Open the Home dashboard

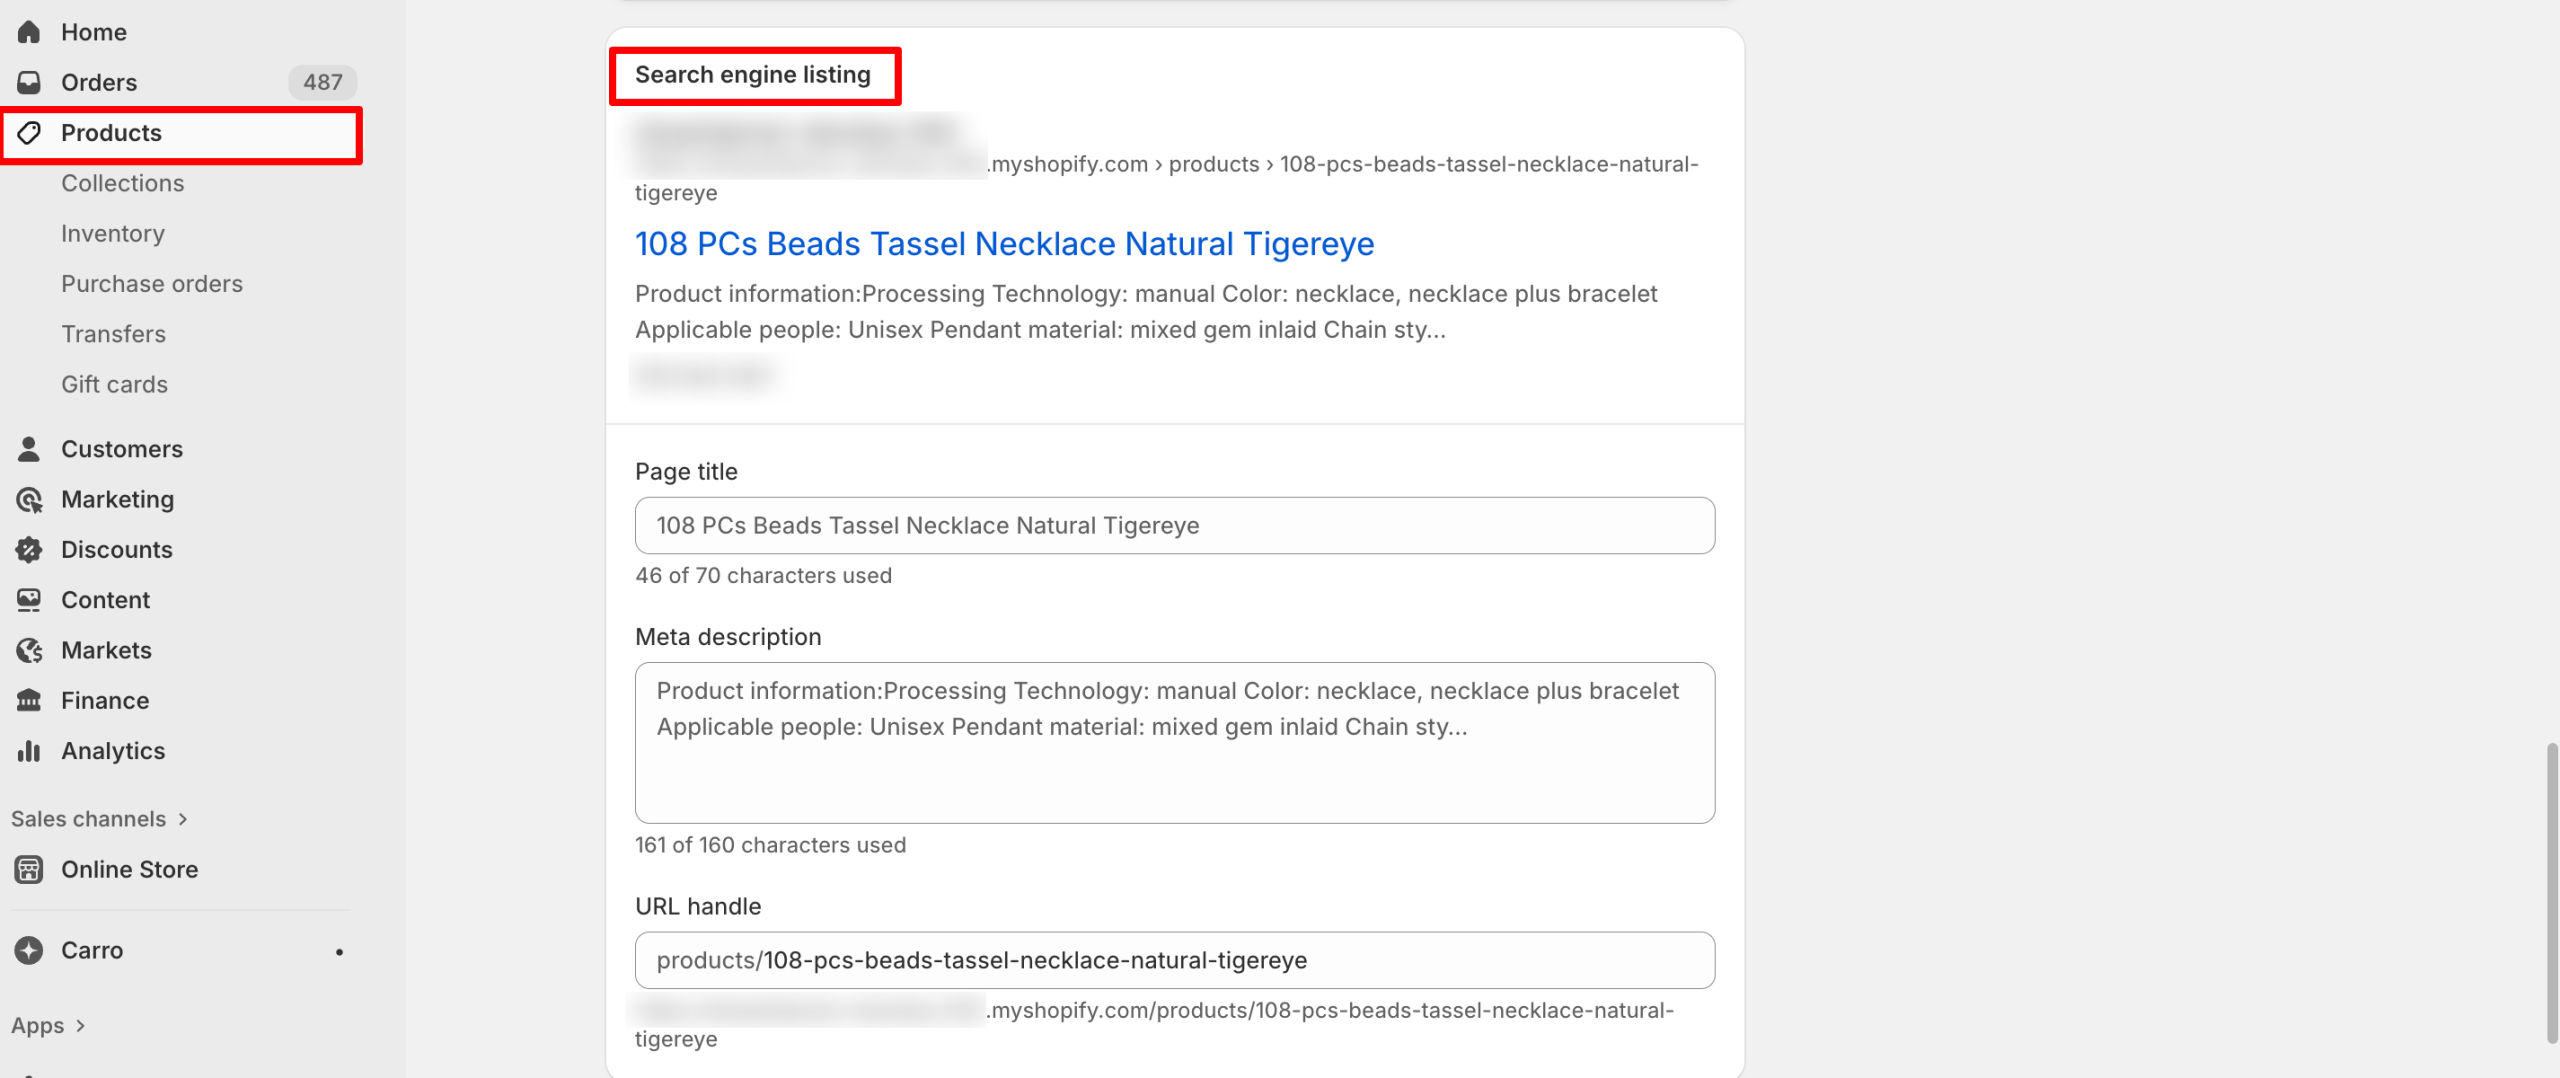tap(93, 31)
